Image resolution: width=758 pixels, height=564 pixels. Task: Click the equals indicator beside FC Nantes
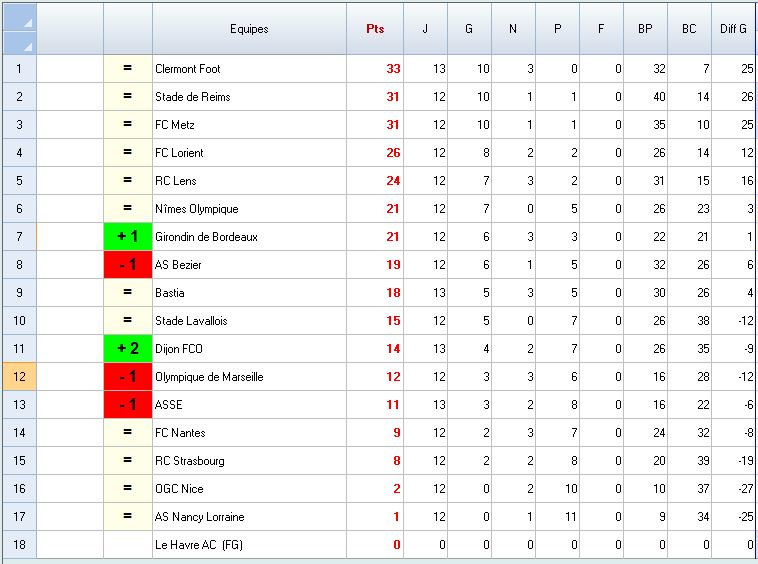coord(128,433)
